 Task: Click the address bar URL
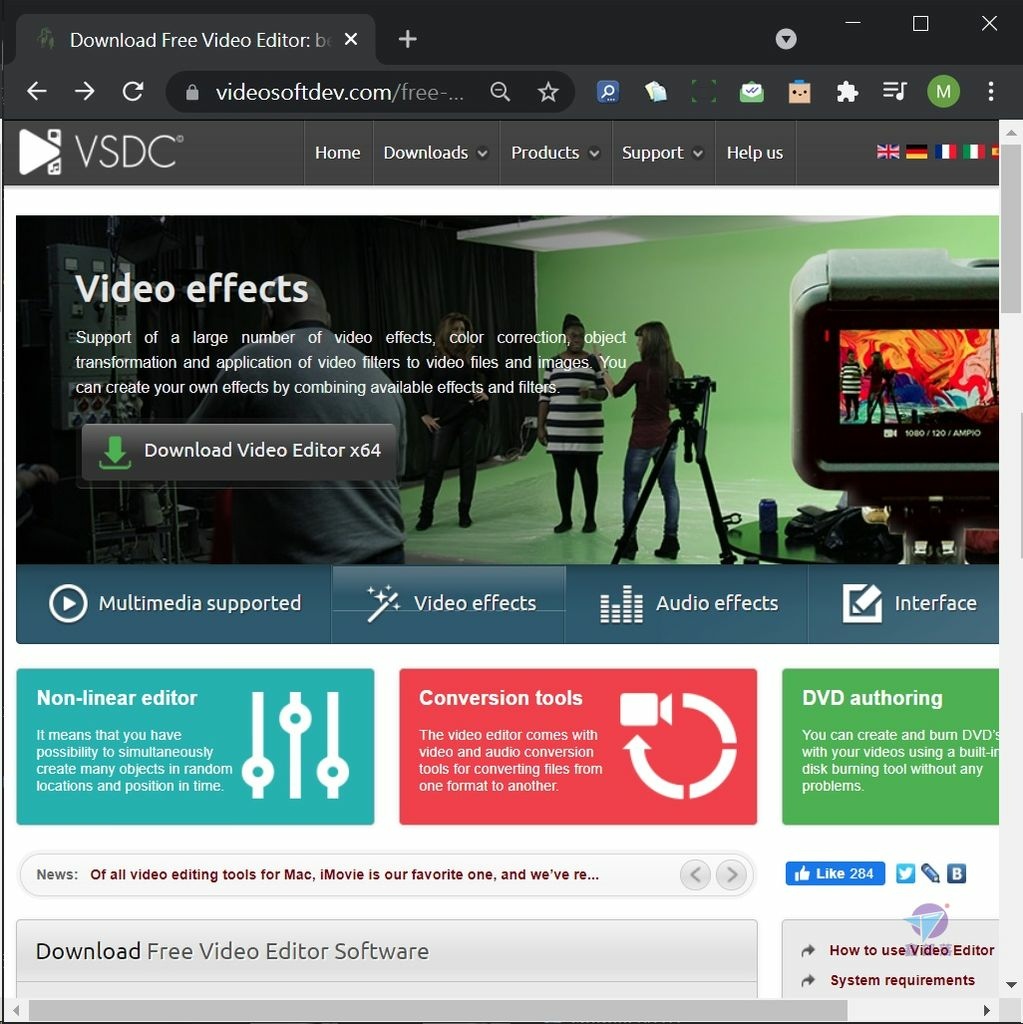pos(340,92)
